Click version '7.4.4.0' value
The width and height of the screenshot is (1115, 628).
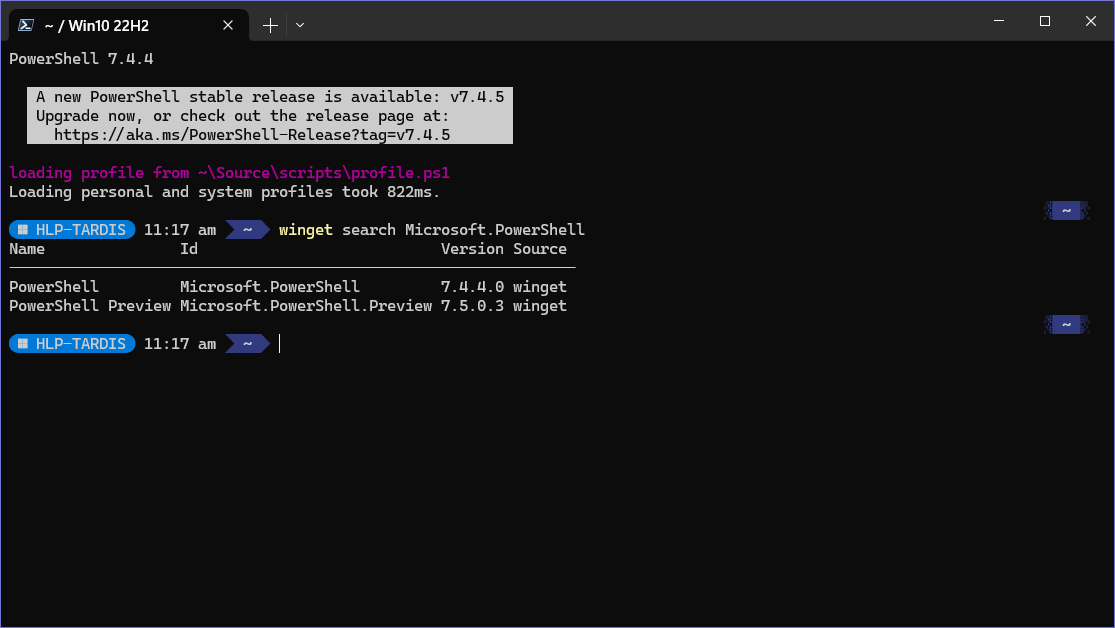point(472,287)
